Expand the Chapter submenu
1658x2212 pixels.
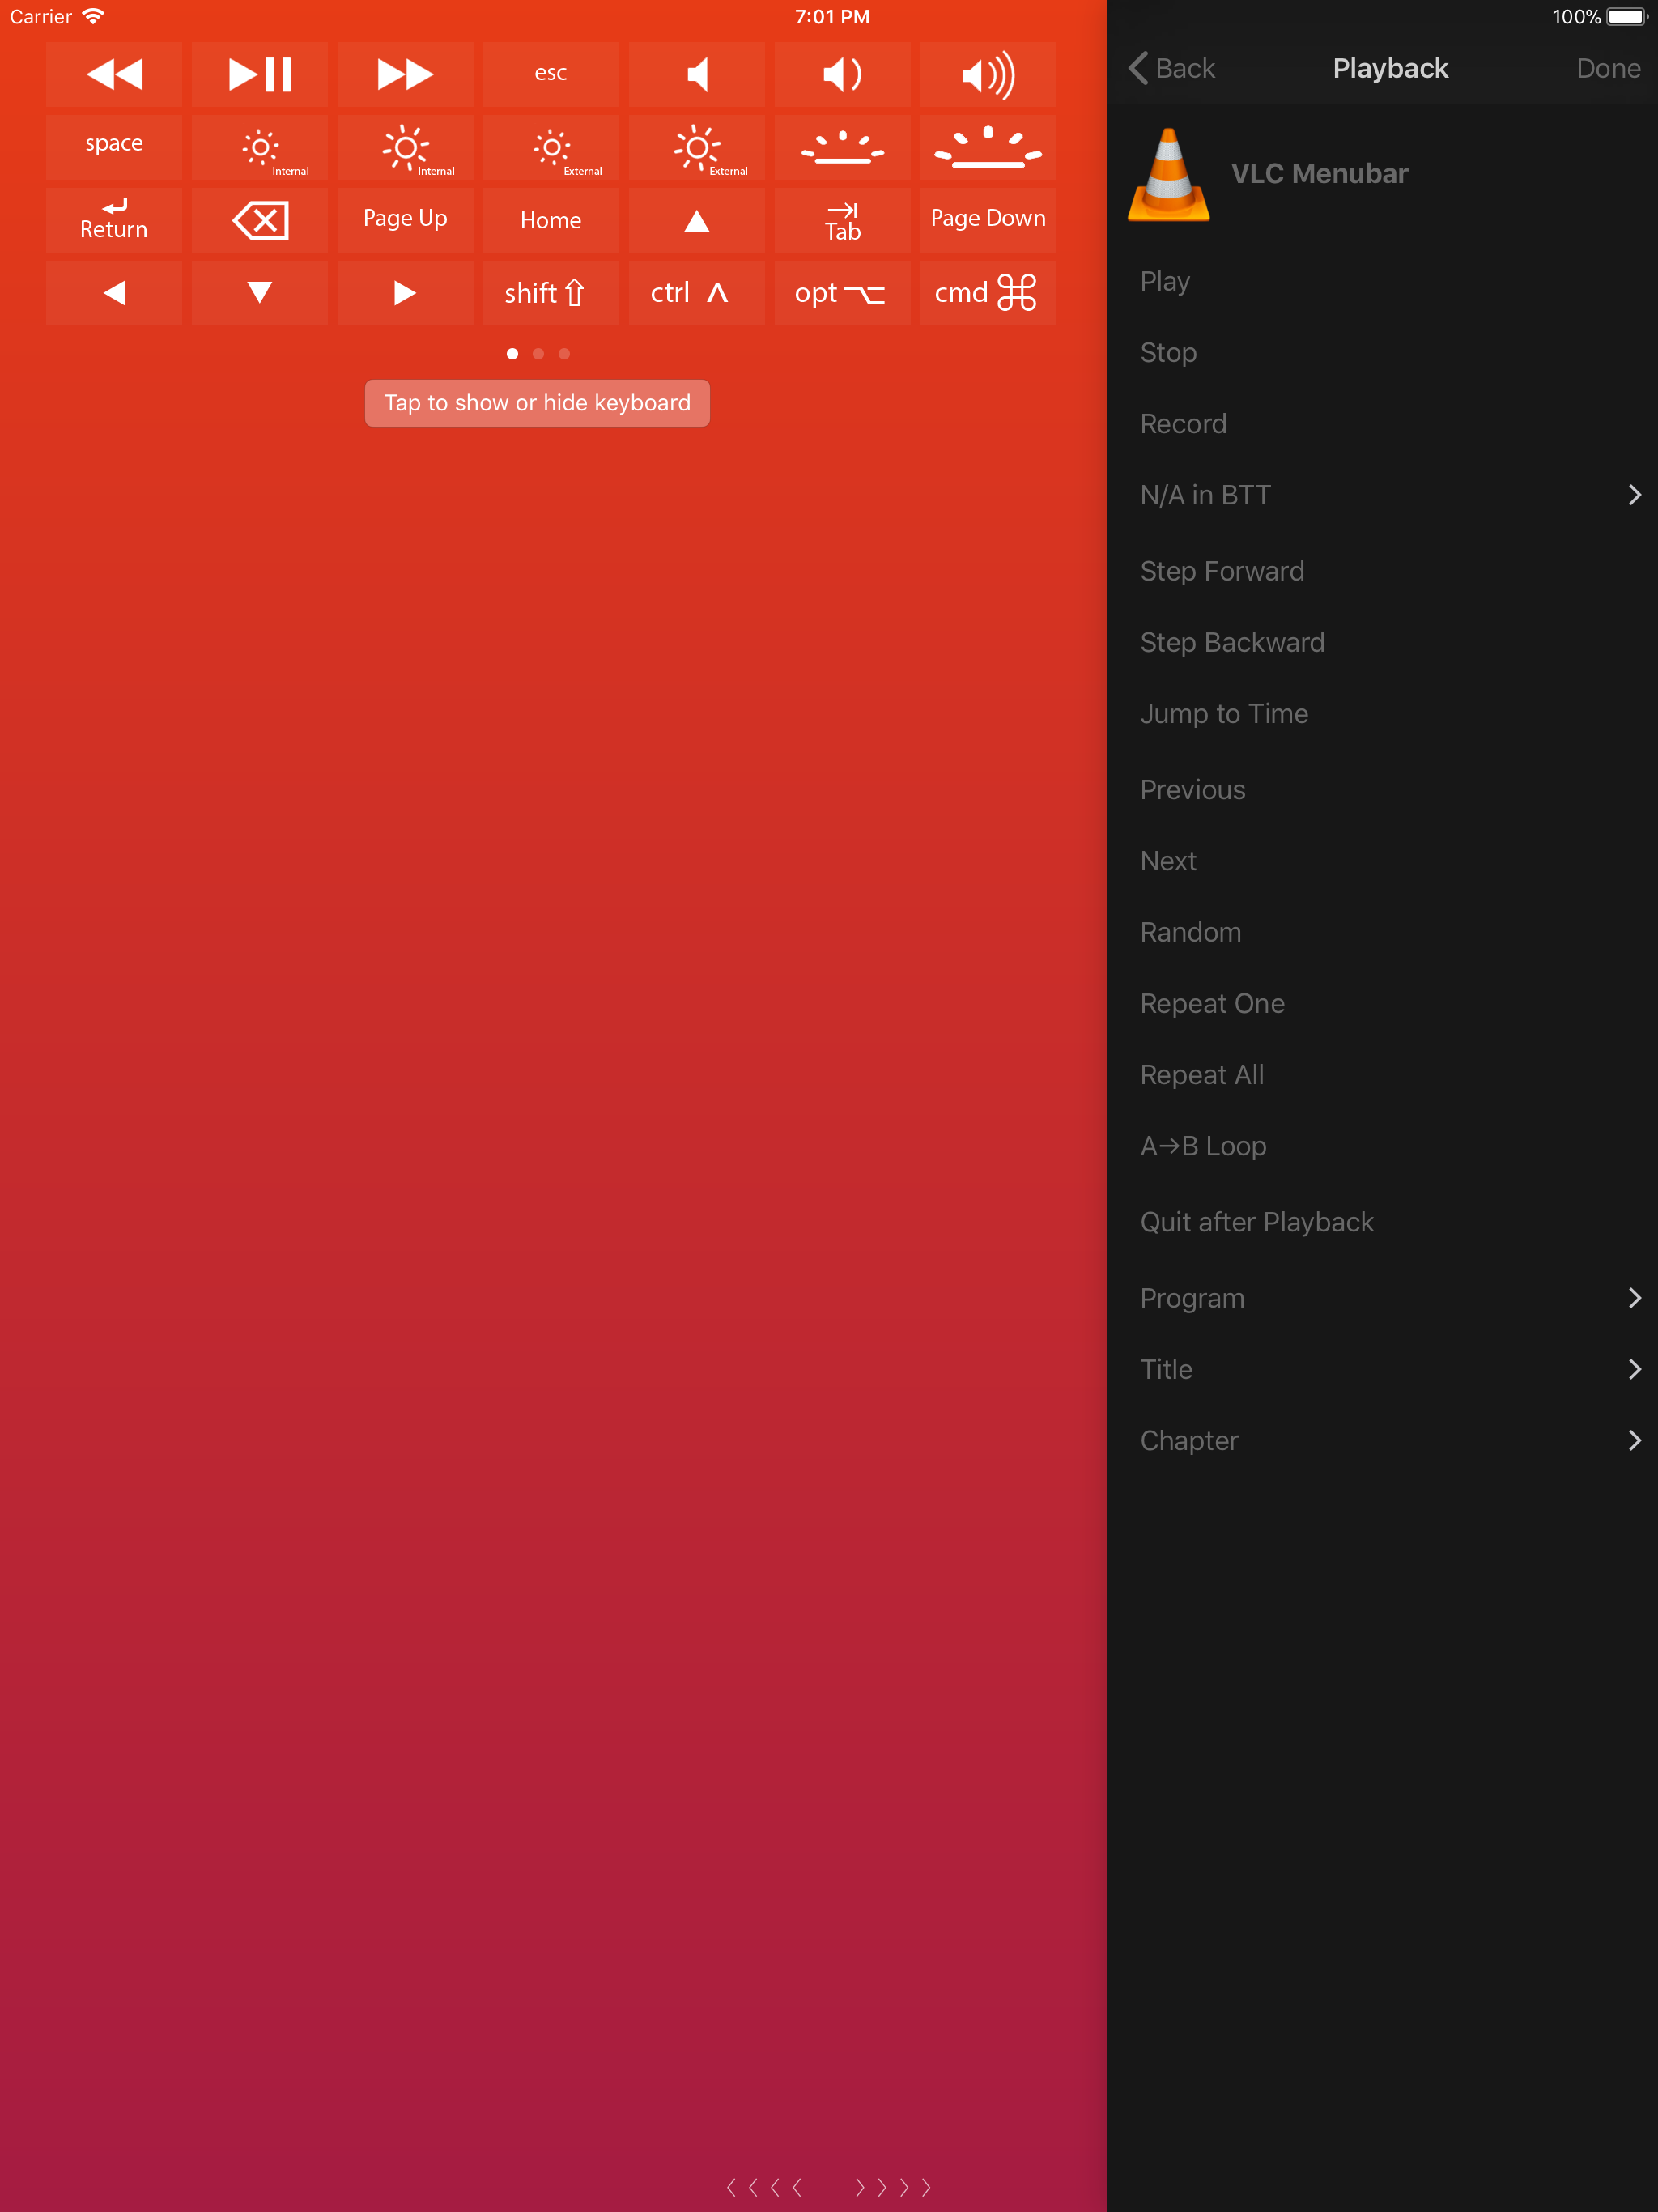tap(1389, 1440)
